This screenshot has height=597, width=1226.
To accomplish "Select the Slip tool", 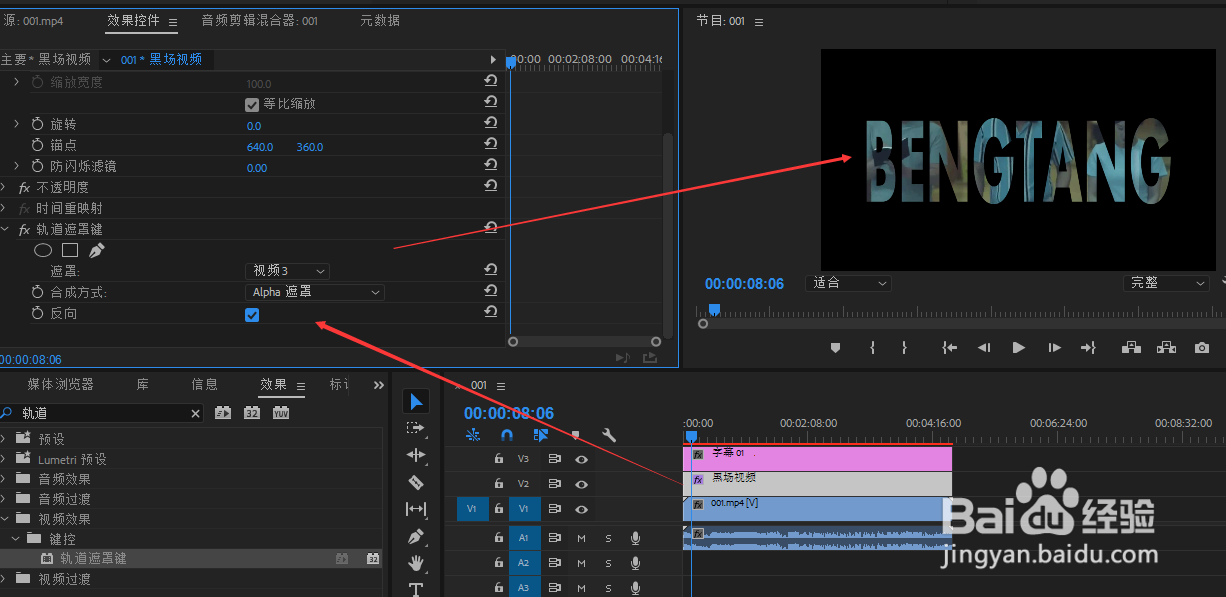I will (x=417, y=509).
